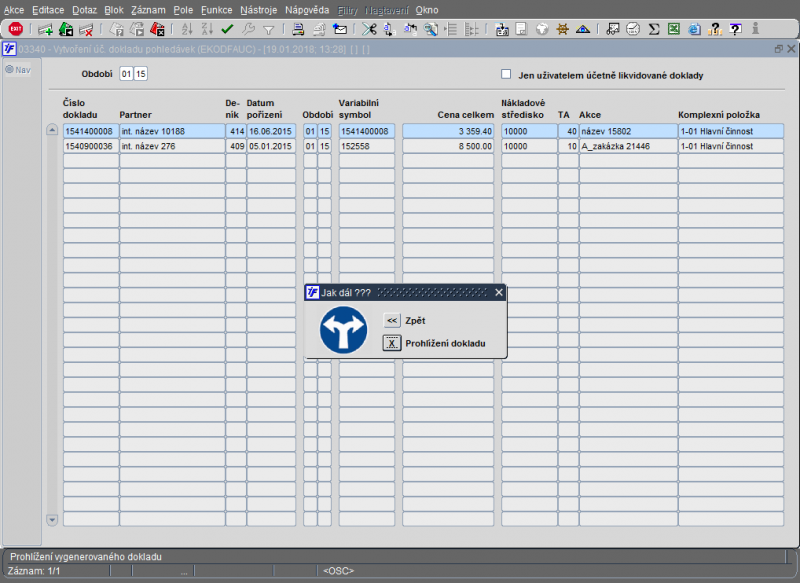This screenshot has height=583, width=800.
Task: Open the Záznam menu
Action: [x=148, y=9]
